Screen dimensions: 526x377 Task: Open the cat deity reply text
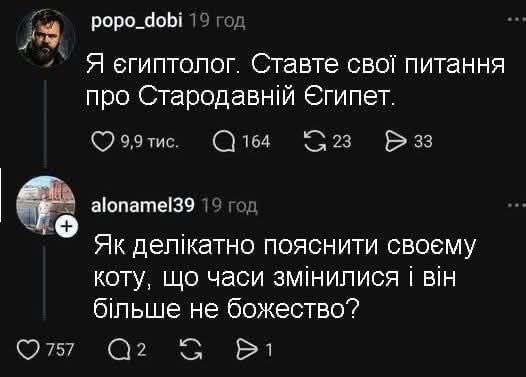(x=284, y=276)
